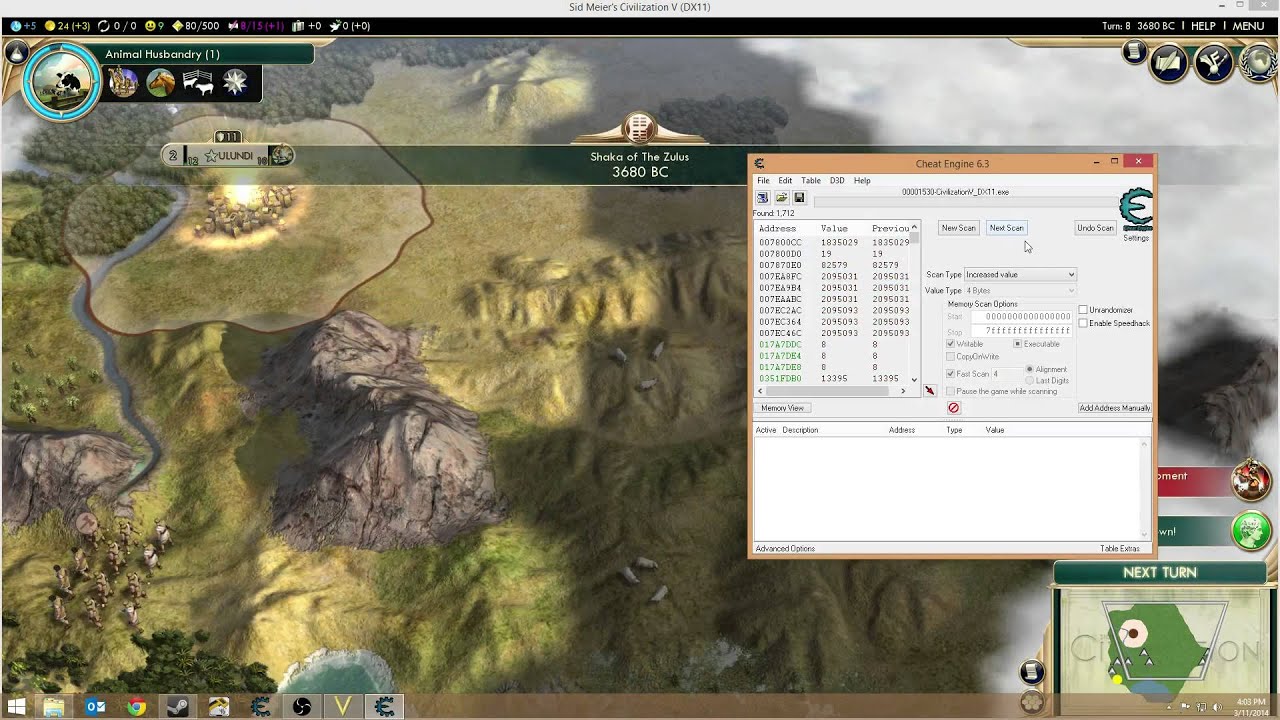Click the faith dove icon in top bar
The image size is (1280, 720).
pyautogui.click(x=335, y=26)
